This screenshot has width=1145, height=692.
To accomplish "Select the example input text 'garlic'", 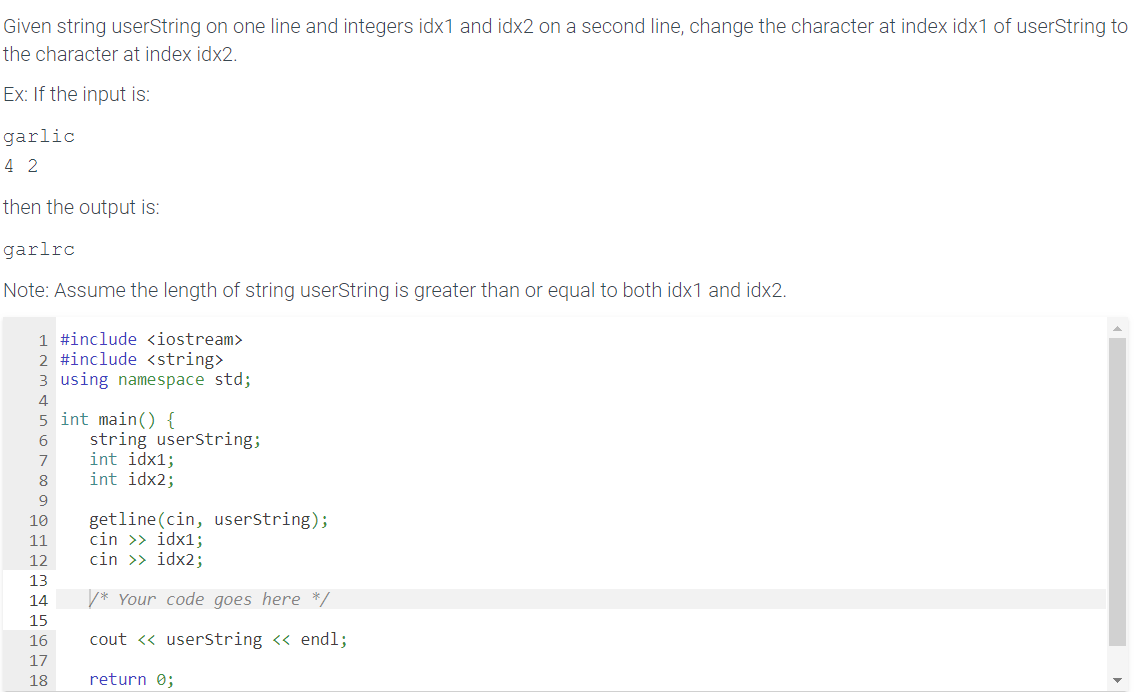I will pos(38,136).
